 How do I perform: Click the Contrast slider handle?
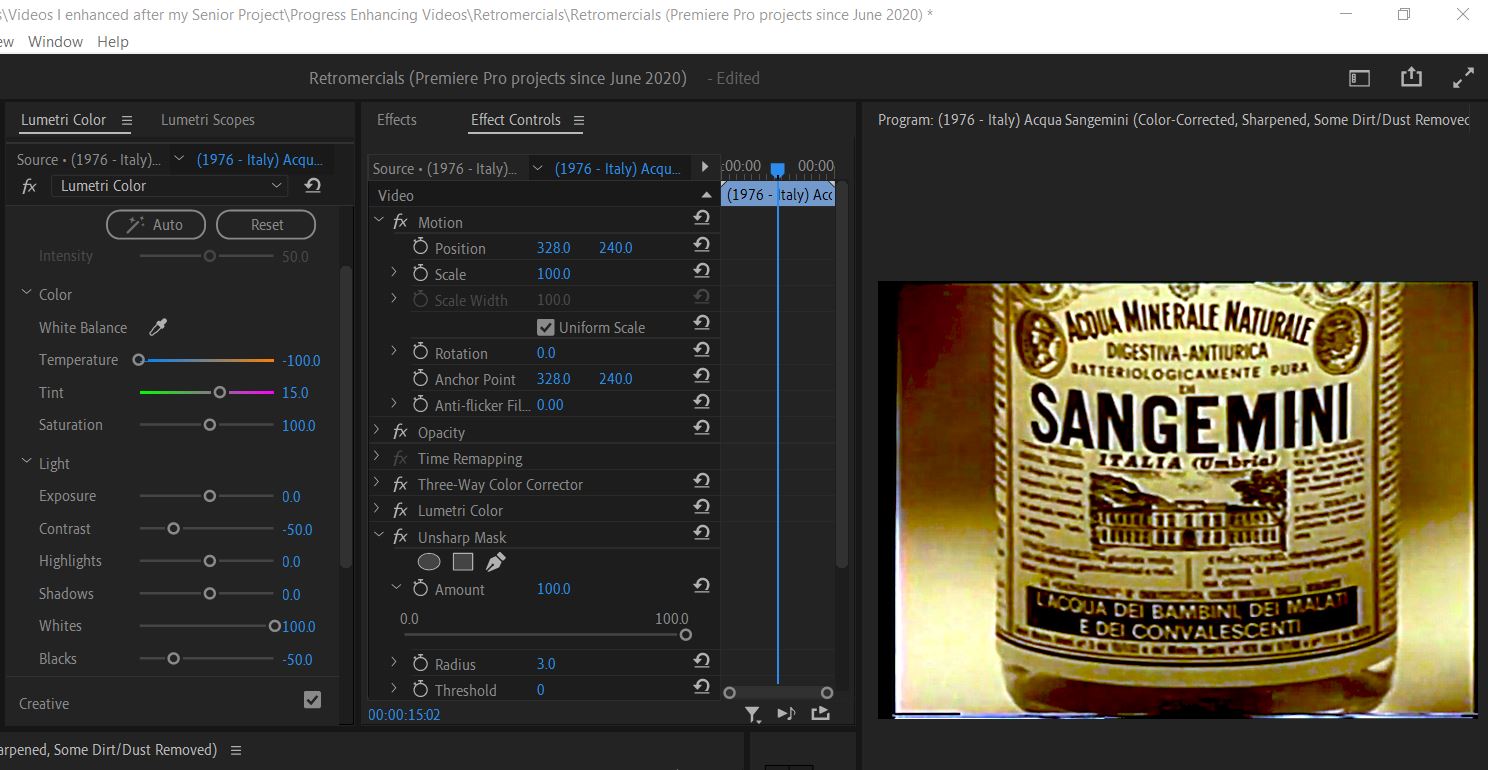[173, 528]
